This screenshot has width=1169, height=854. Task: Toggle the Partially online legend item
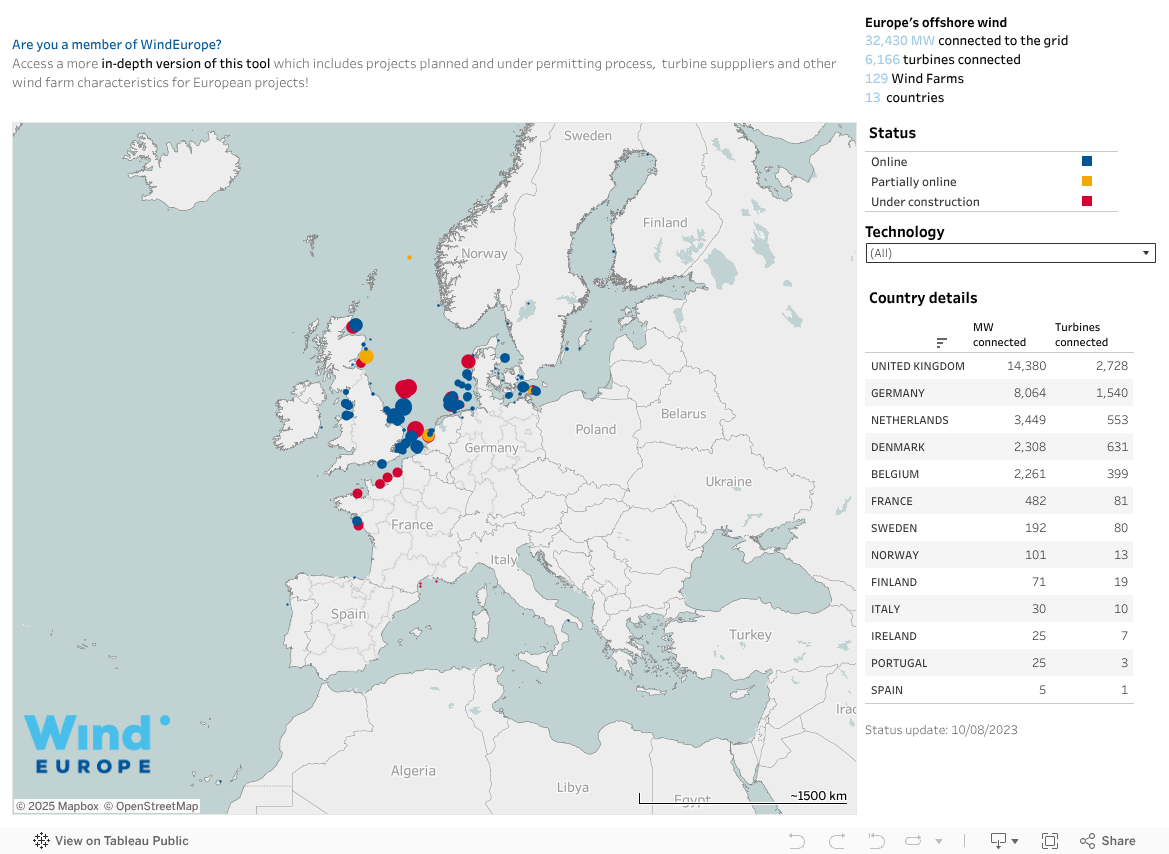pos(913,182)
